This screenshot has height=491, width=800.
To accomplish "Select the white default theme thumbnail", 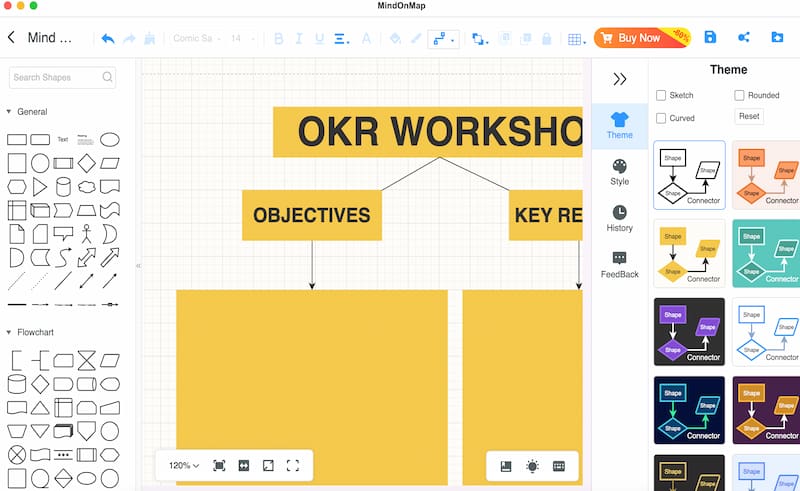I will click(x=689, y=175).
